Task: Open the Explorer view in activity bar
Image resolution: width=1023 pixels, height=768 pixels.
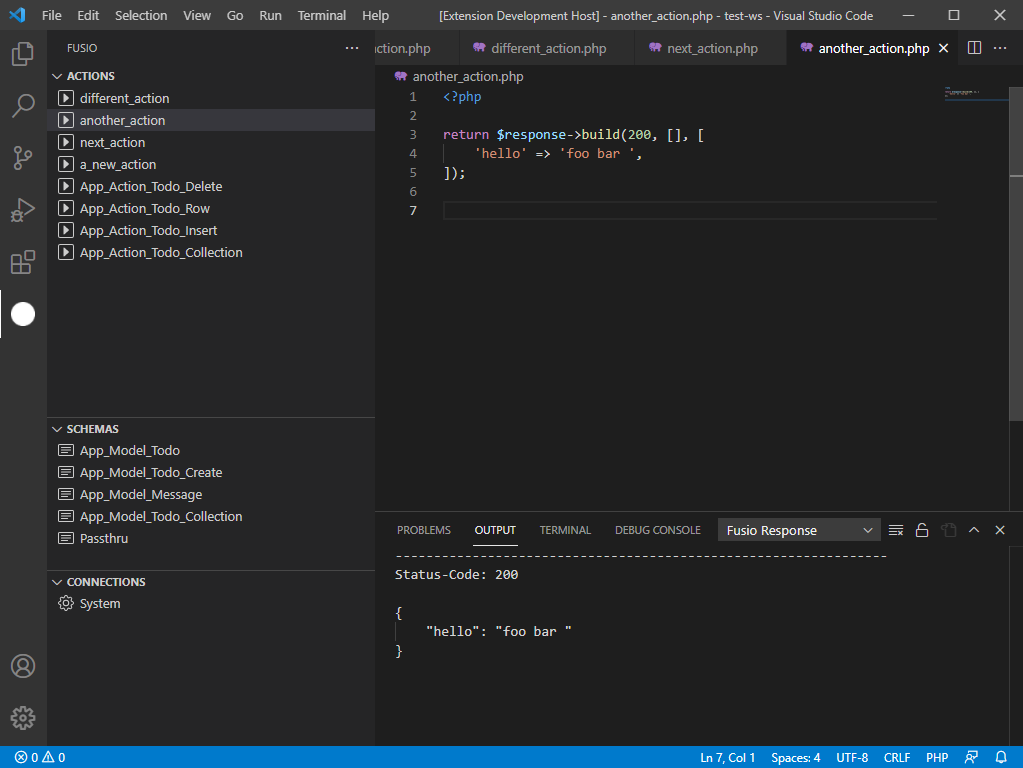Action: pos(23,54)
